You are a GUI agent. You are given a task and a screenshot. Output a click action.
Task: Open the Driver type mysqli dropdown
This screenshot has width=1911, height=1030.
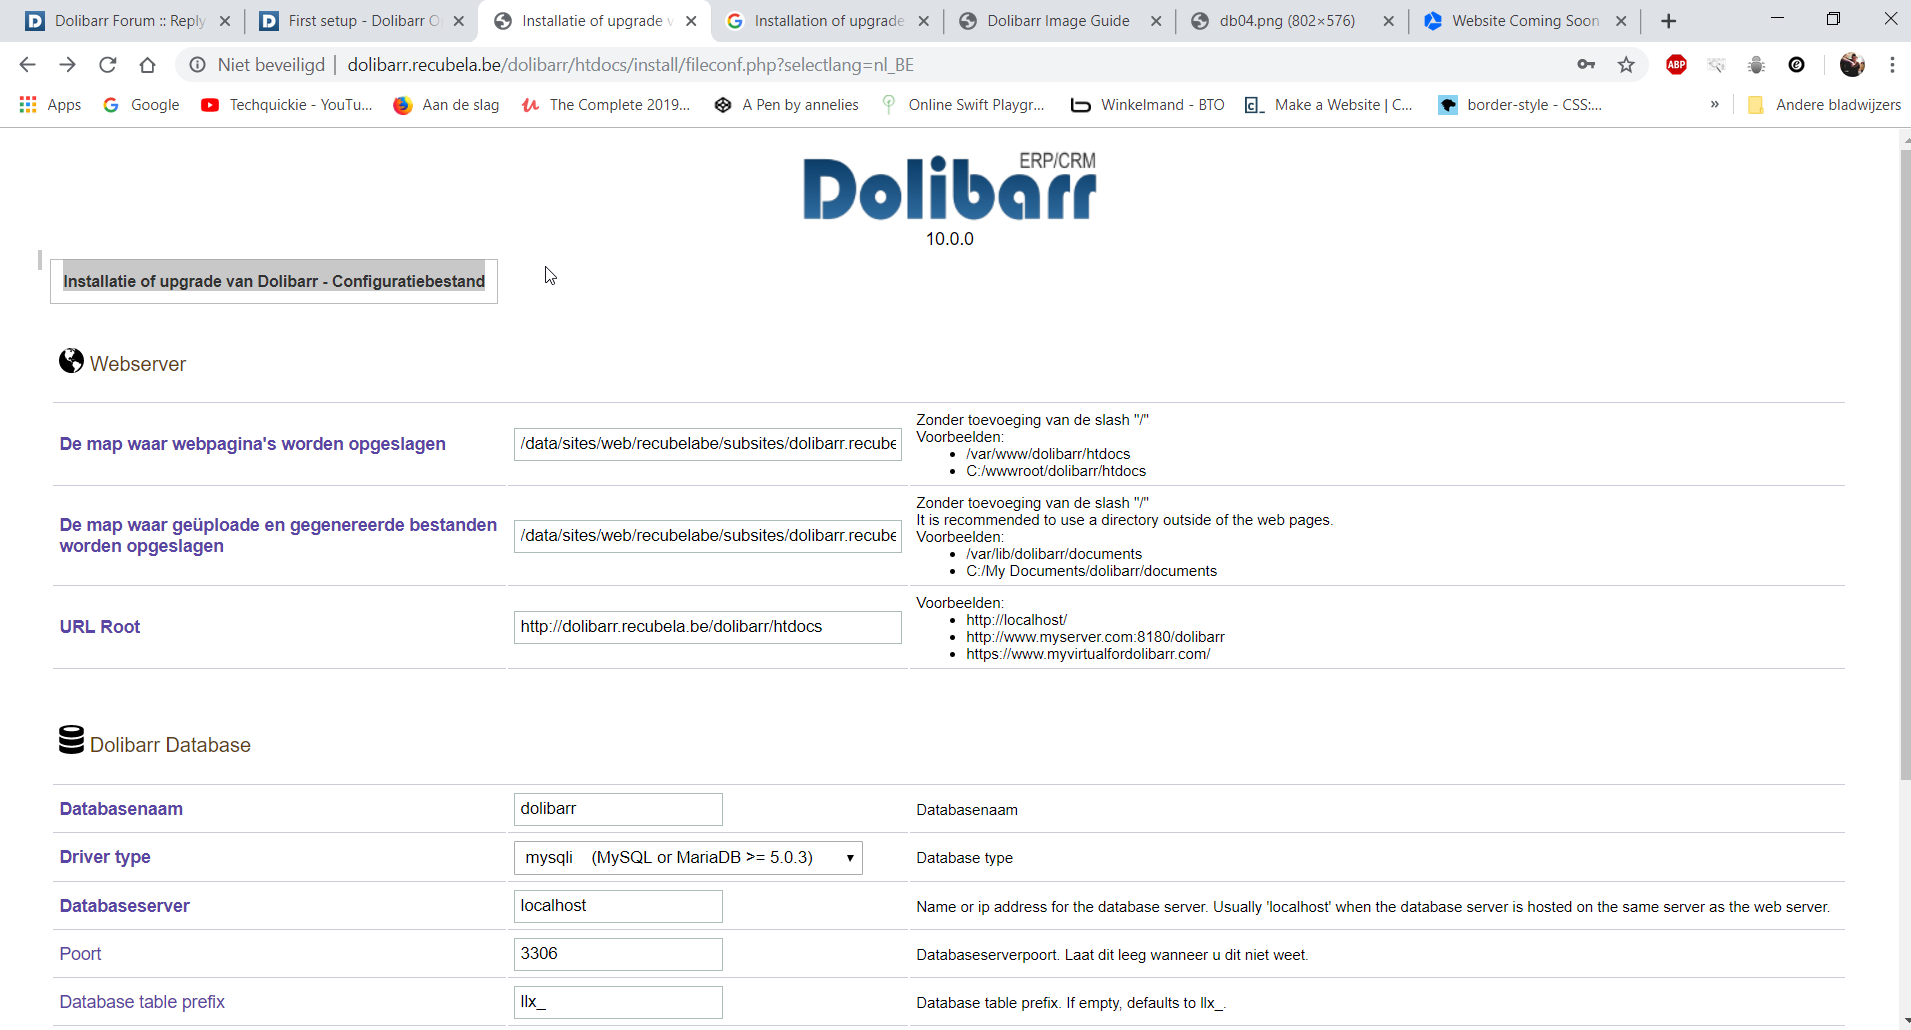click(x=688, y=858)
